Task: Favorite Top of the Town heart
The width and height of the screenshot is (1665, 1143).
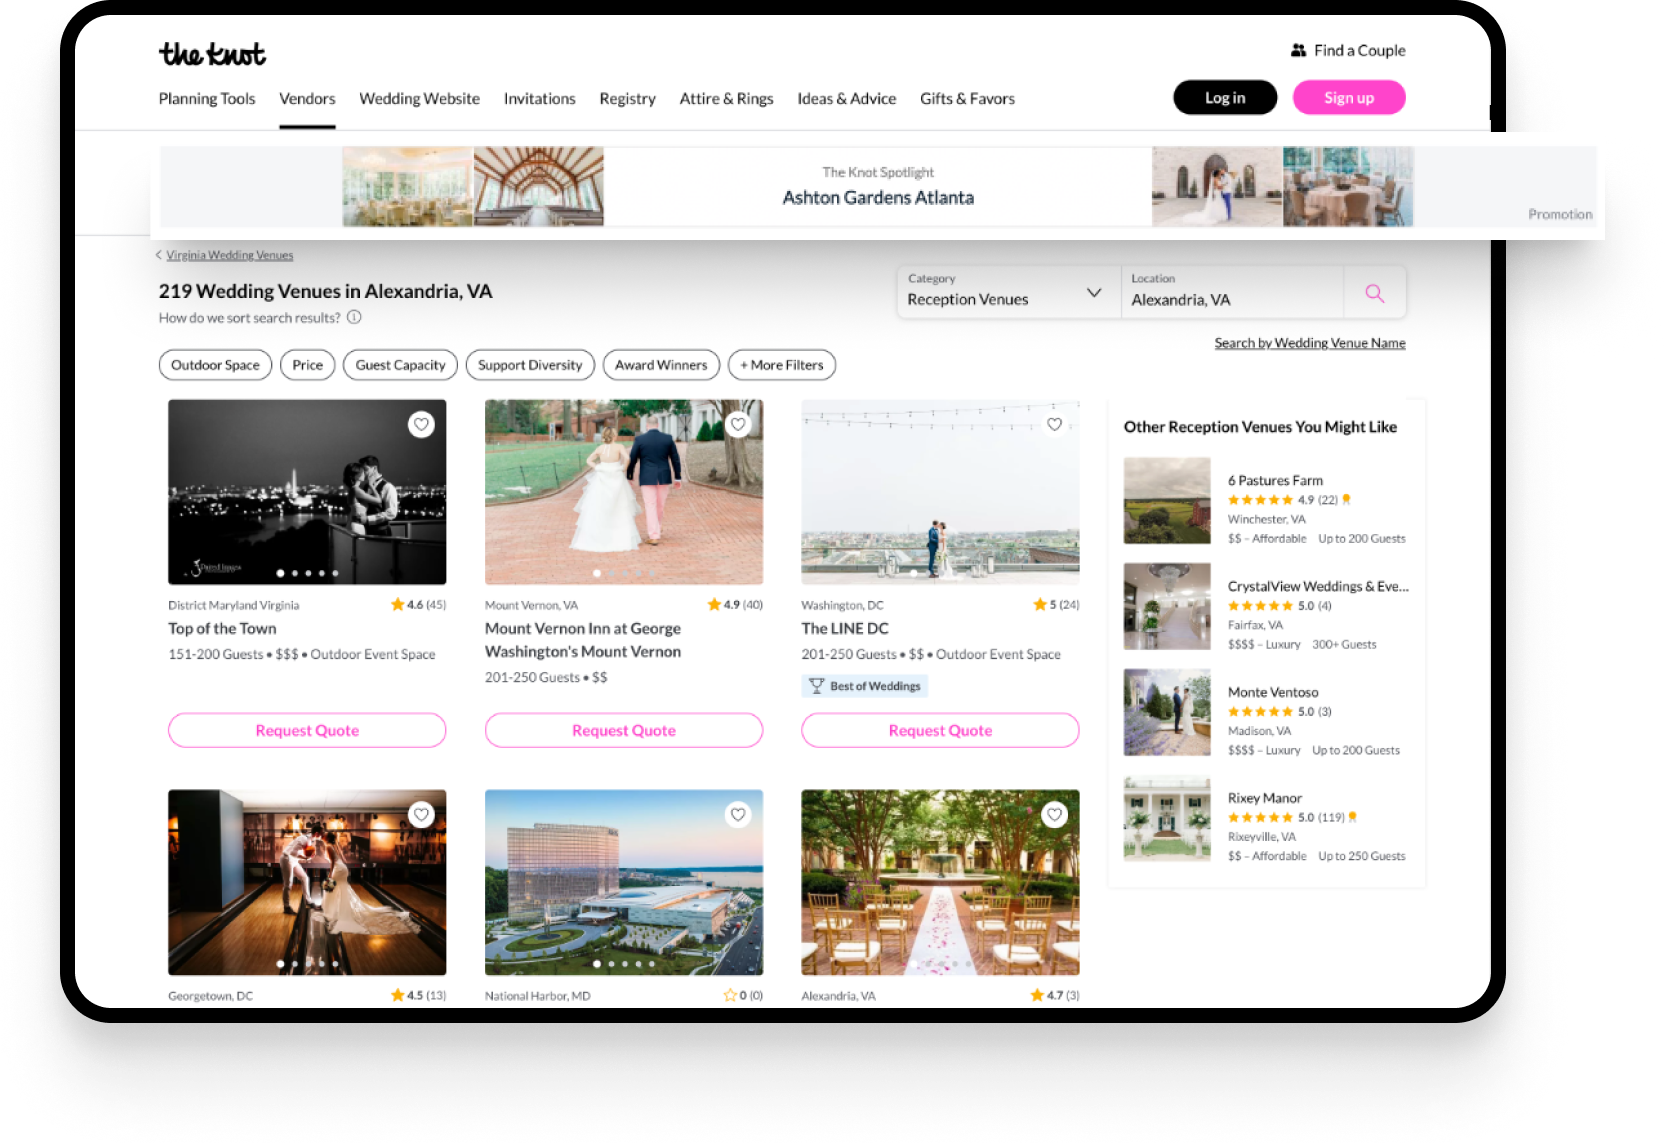Action: point(421,424)
